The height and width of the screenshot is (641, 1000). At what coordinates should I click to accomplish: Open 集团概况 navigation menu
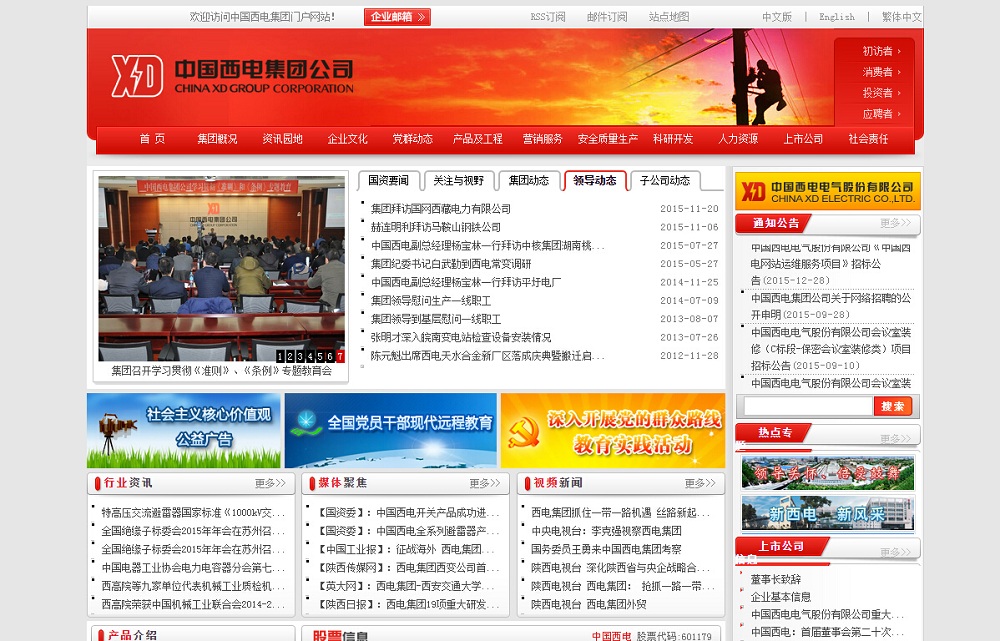217,138
